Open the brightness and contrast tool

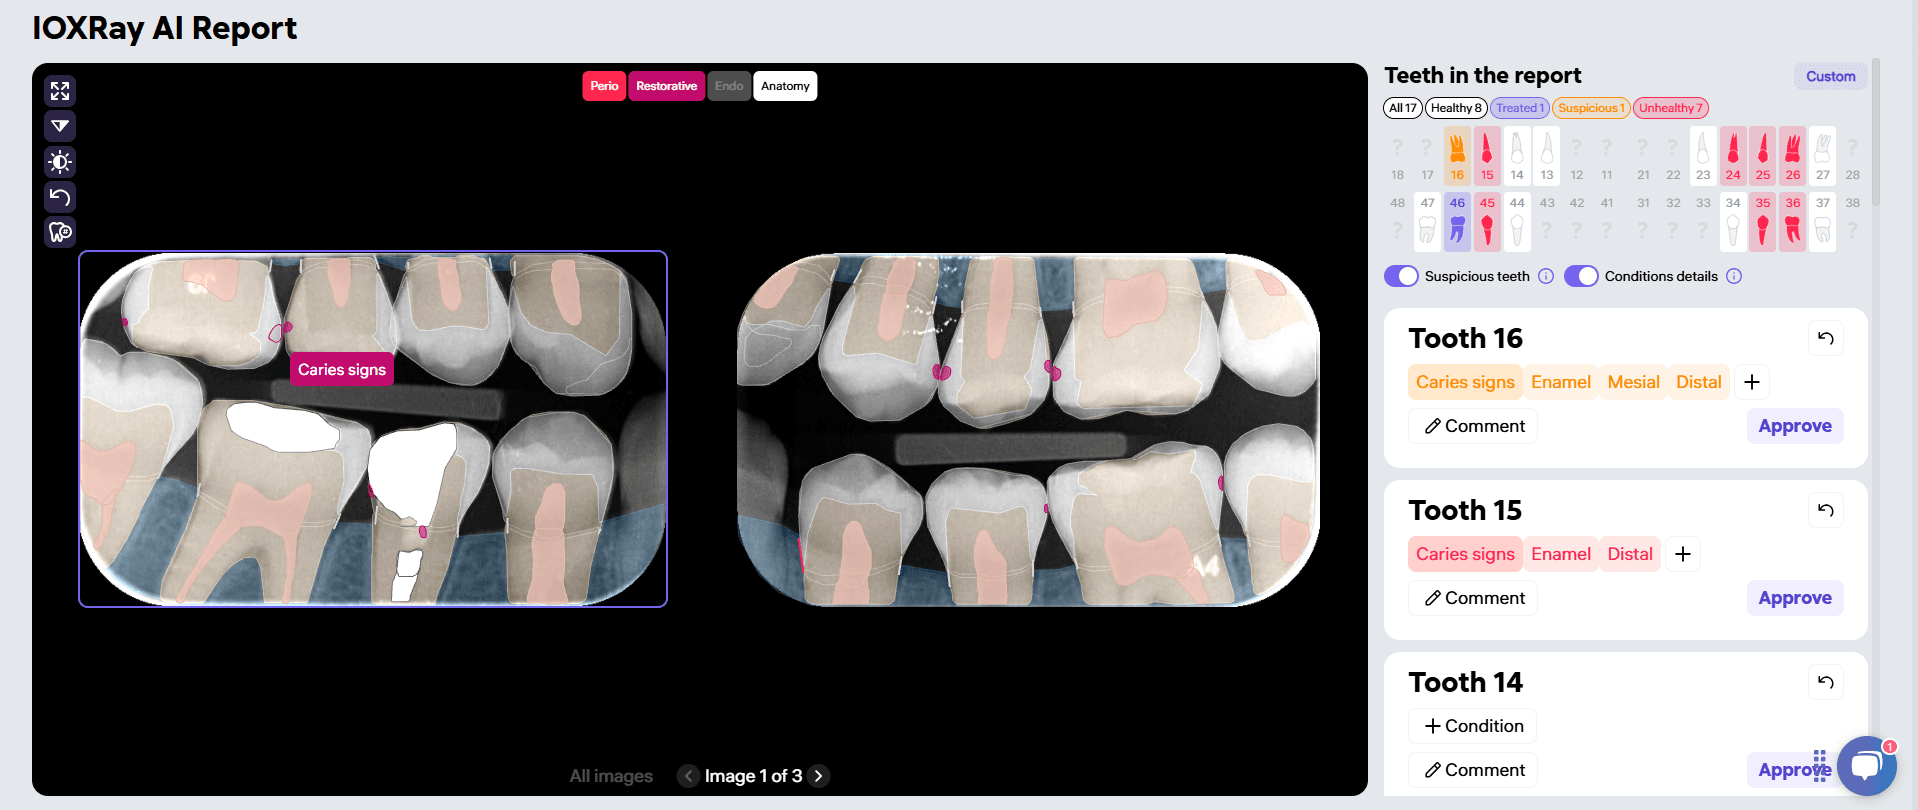click(60, 162)
